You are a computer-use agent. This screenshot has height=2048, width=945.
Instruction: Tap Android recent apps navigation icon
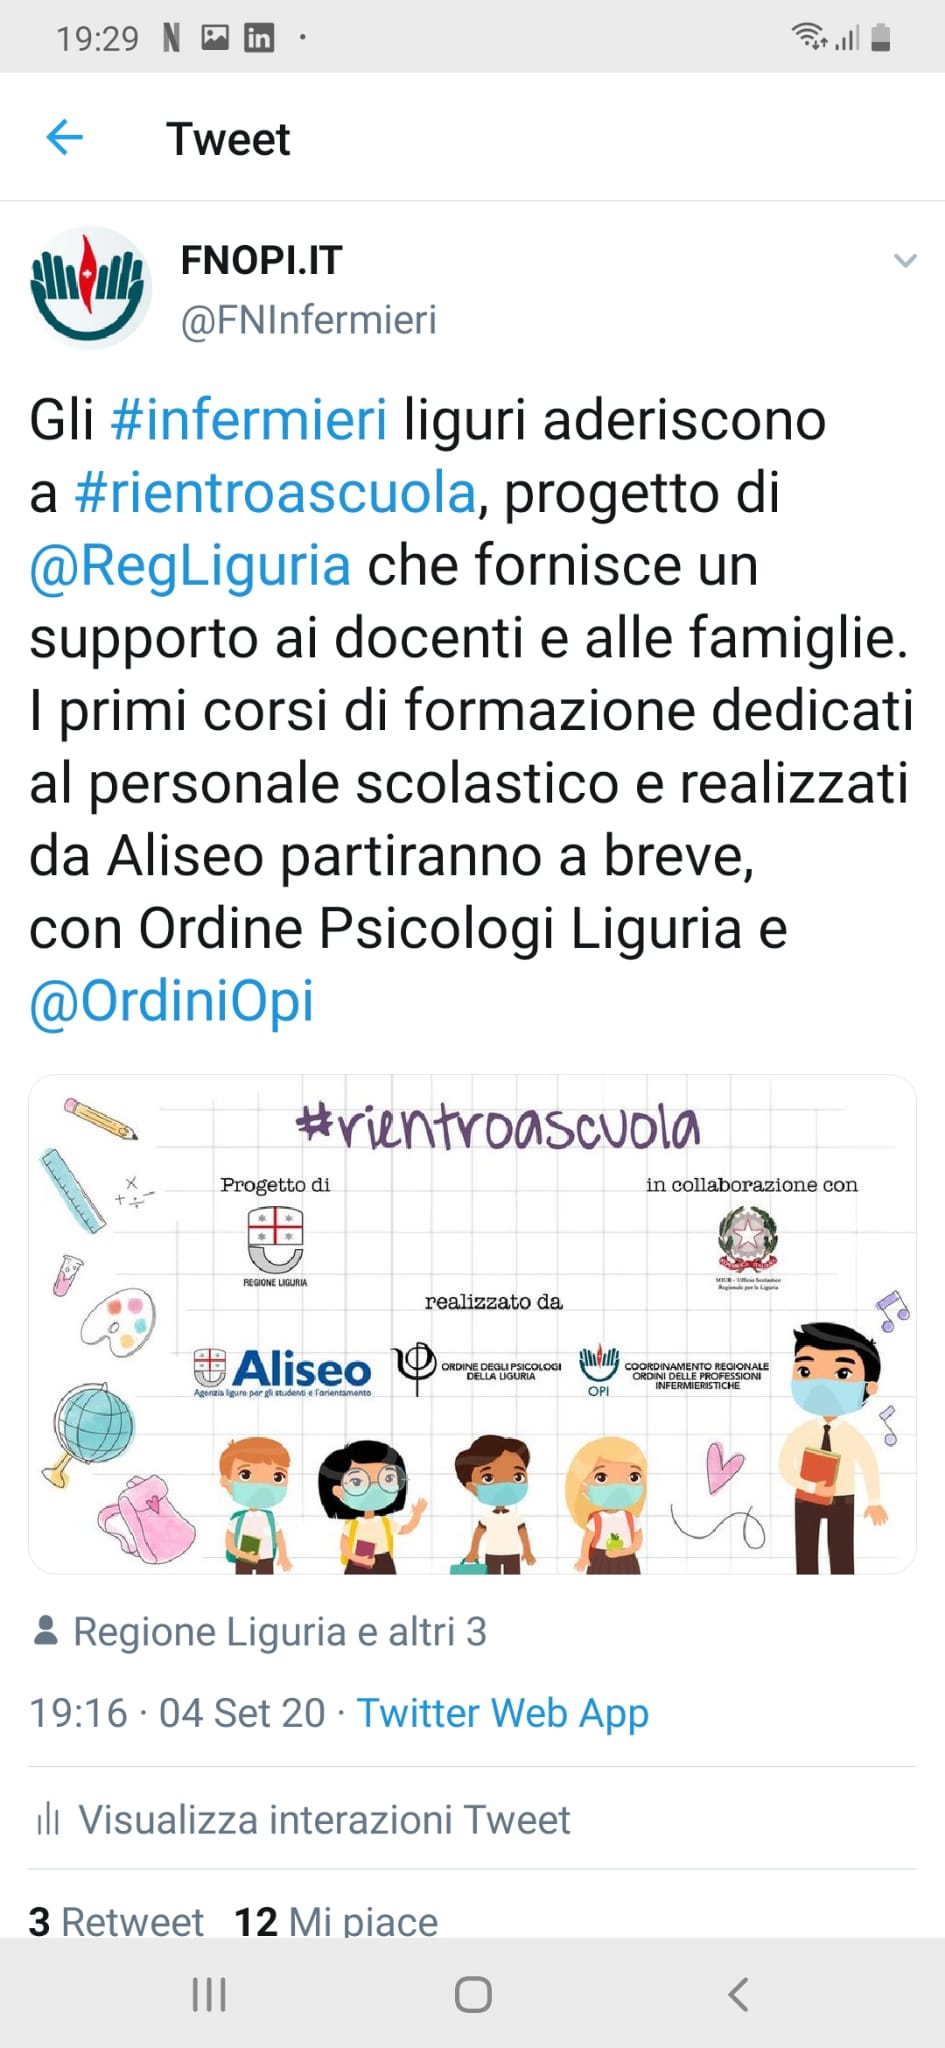tap(209, 1994)
